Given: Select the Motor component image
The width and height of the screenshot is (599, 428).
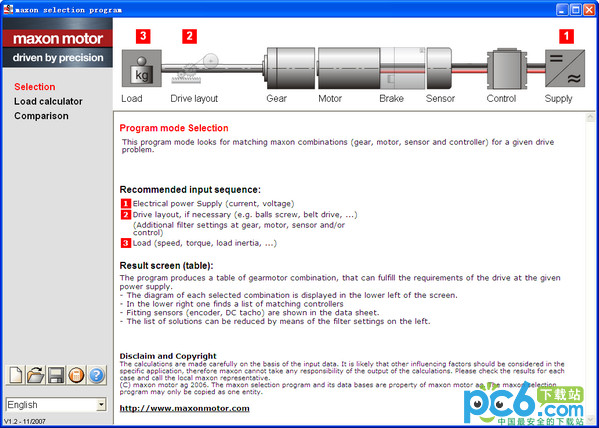Looking at the screenshot, I should [x=349, y=68].
